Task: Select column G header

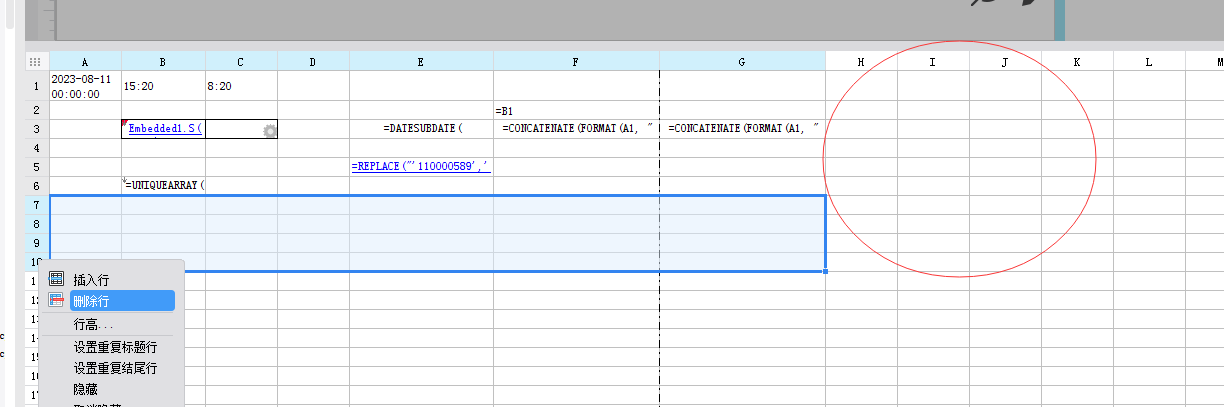Action: (742, 62)
